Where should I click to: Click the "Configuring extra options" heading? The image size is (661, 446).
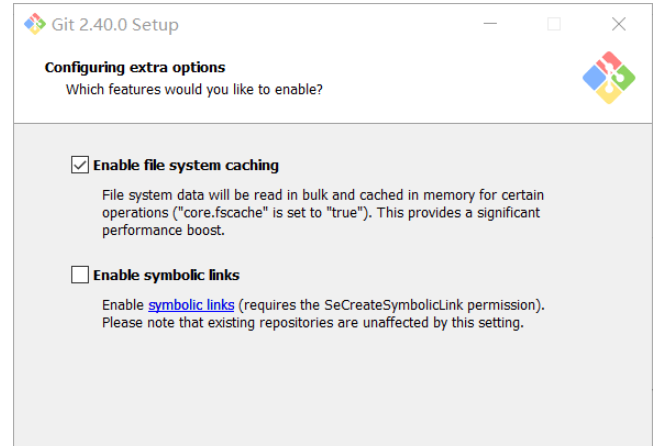tap(135, 68)
